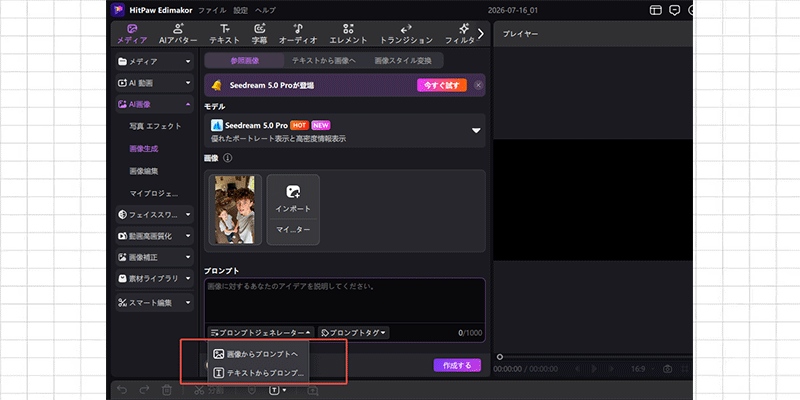This screenshot has width=800, height=400.
Task: Select the uploaded reference photo thumbnail
Action: [x=235, y=210]
